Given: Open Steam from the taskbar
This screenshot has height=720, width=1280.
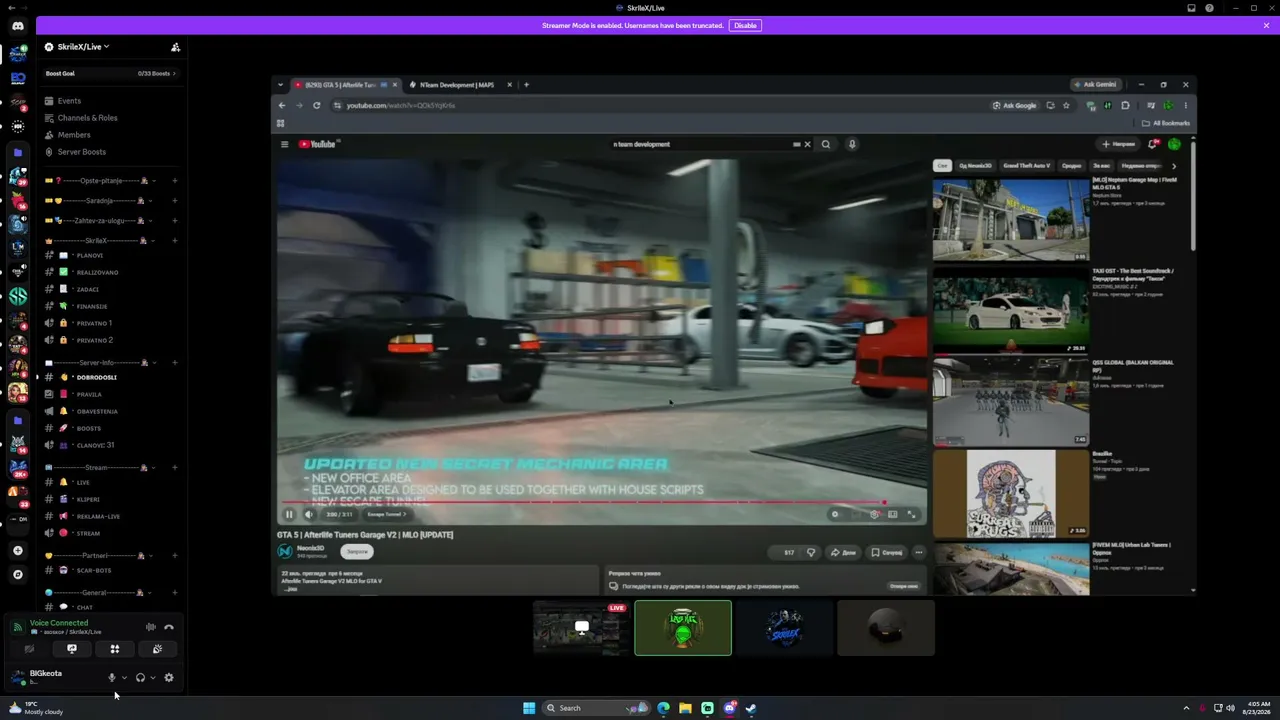Looking at the screenshot, I should click(x=751, y=708).
